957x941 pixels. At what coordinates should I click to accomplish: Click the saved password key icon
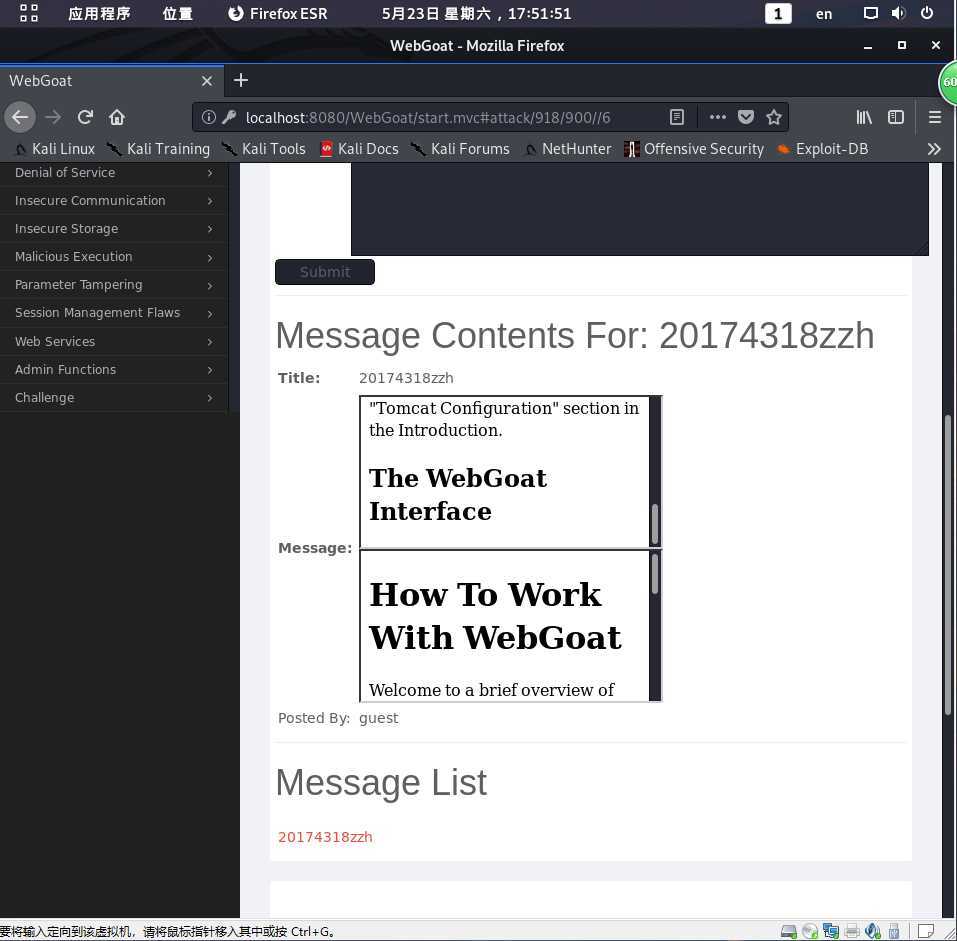coord(229,117)
